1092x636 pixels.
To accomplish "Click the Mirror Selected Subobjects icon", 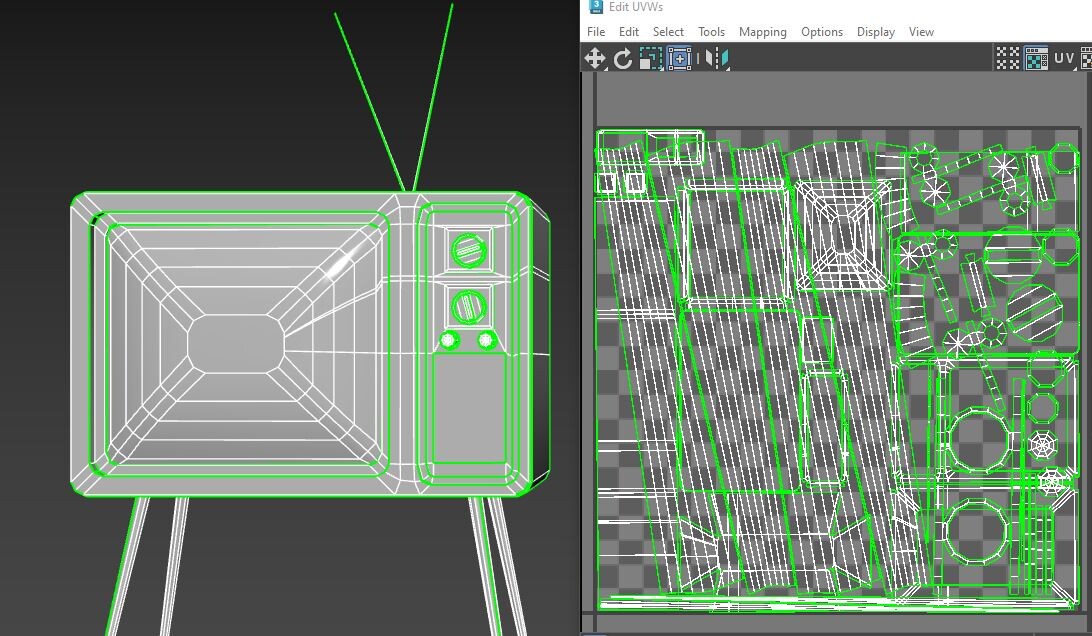I will 716,58.
